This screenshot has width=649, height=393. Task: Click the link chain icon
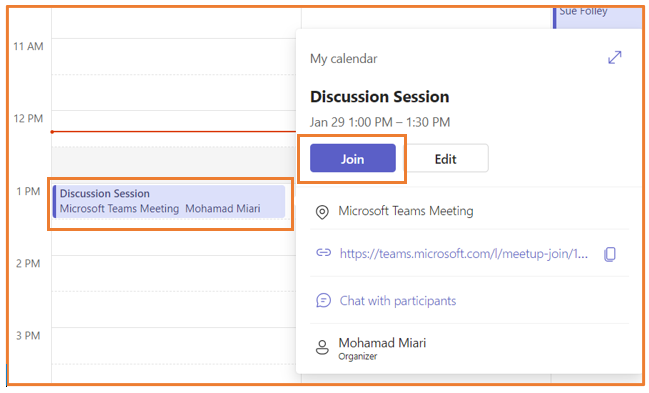(323, 253)
